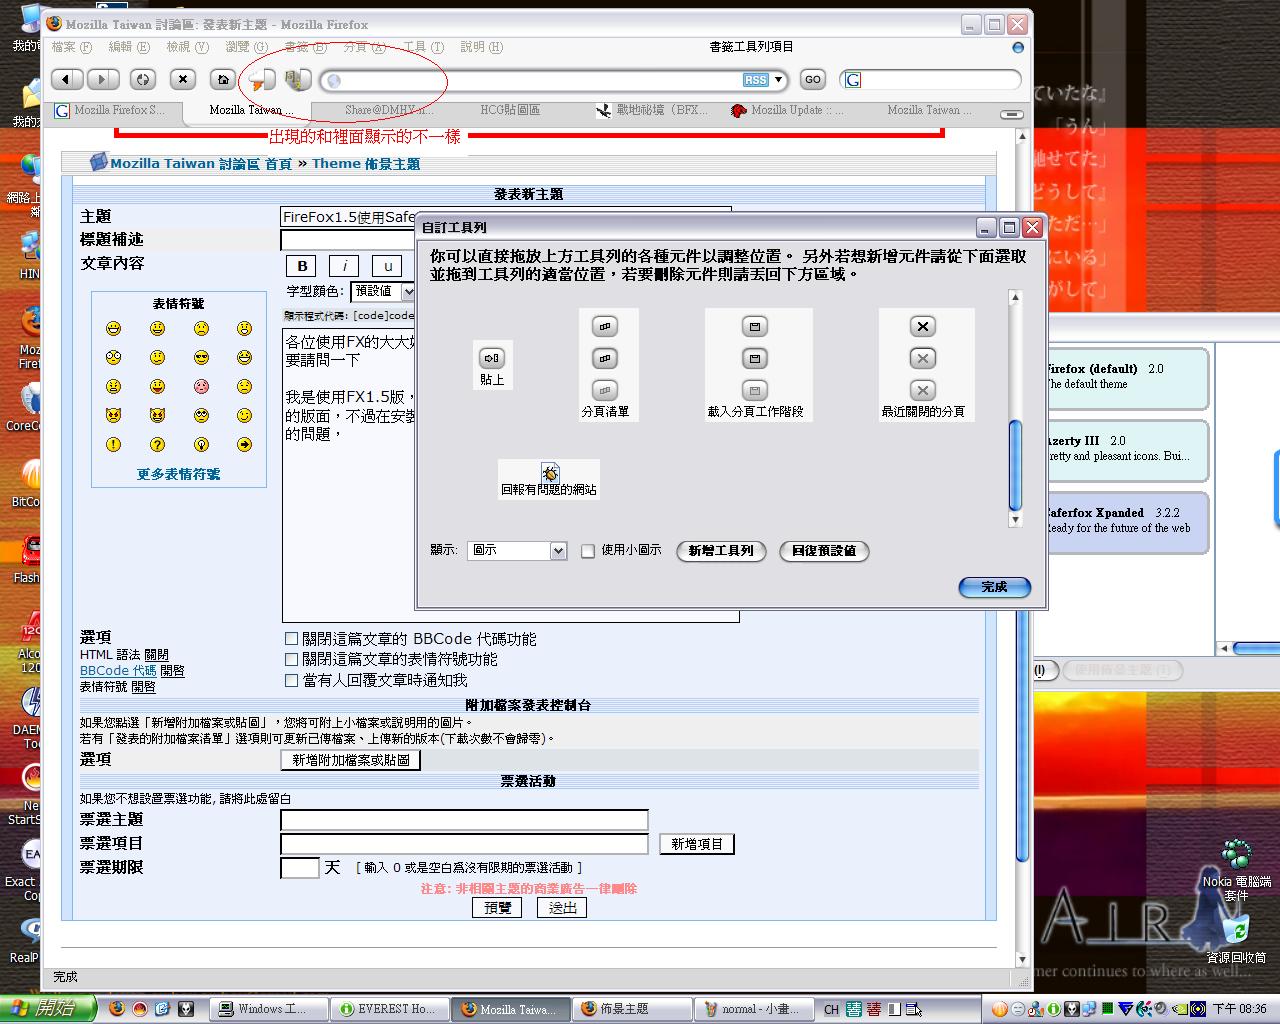Image resolution: width=1280 pixels, height=1024 pixels.
Task: Check 關閉這篇文章的 BBCode 代碼功能
Action: click(x=291, y=639)
